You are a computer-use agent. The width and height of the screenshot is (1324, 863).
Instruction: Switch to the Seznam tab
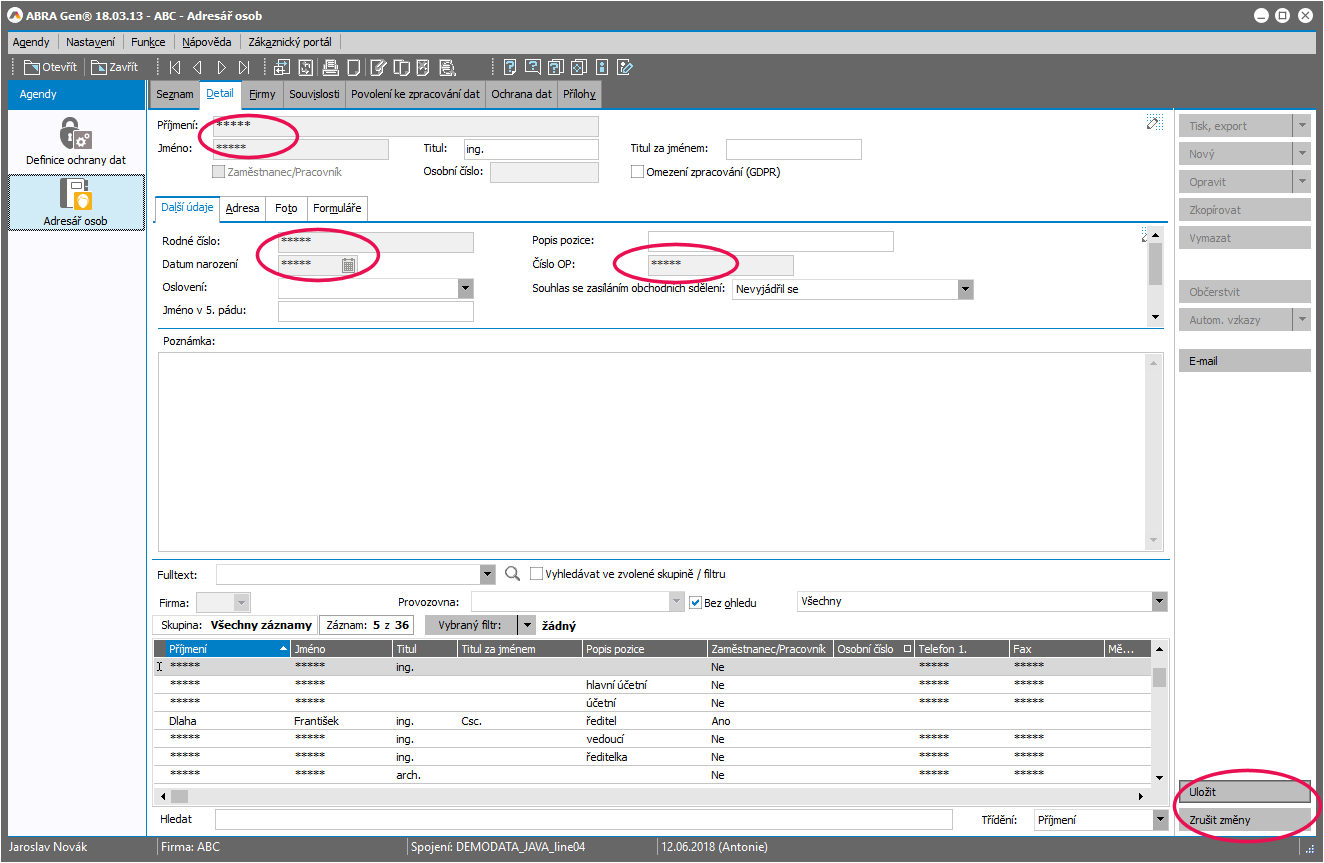click(x=175, y=94)
